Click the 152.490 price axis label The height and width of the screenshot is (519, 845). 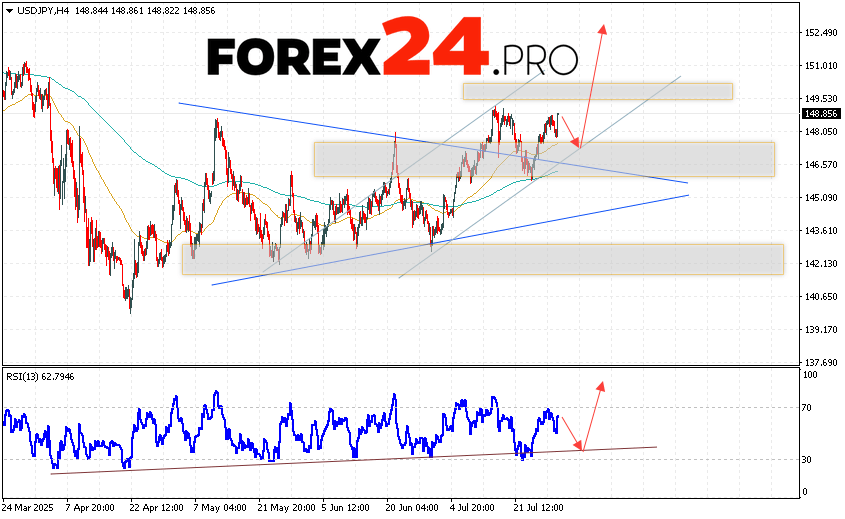[819, 33]
